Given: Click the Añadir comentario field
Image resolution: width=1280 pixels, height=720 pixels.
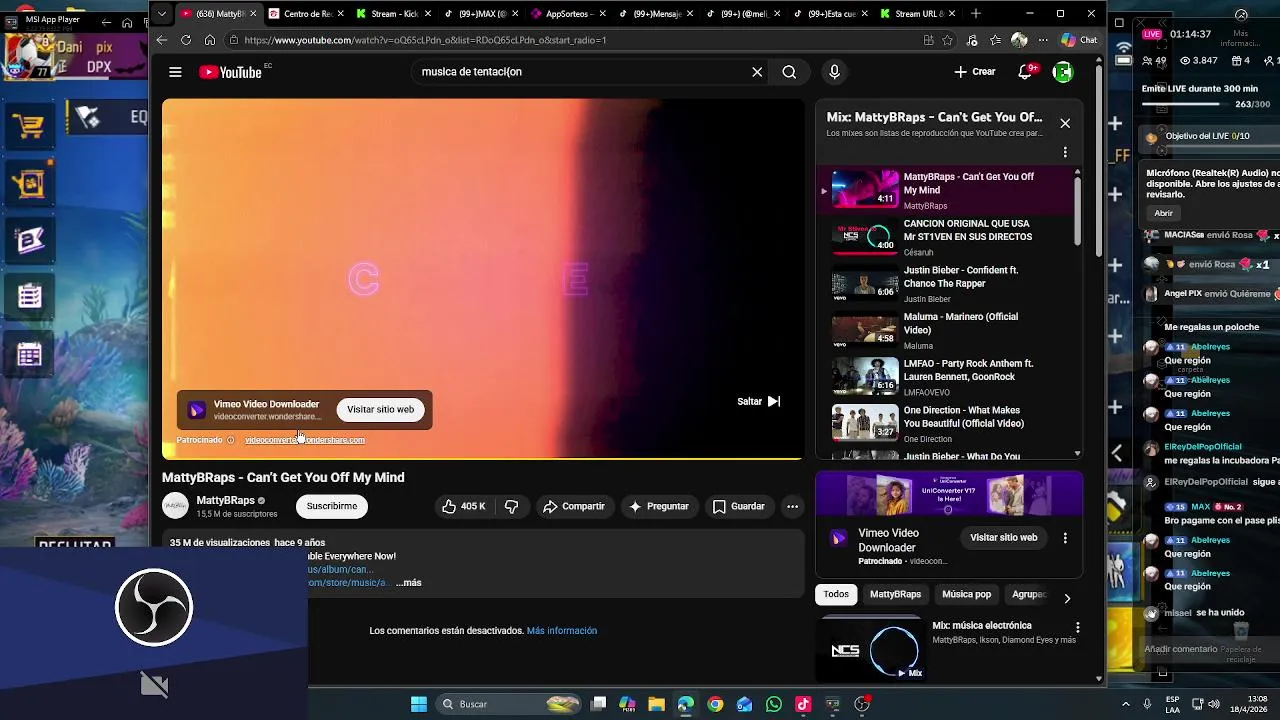Looking at the screenshot, I should [x=1181, y=649].
